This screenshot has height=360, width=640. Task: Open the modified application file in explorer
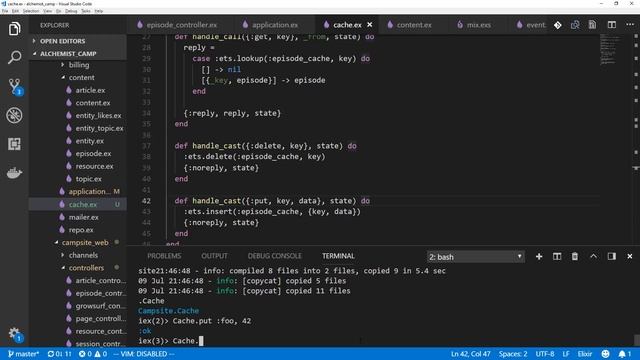88,191
